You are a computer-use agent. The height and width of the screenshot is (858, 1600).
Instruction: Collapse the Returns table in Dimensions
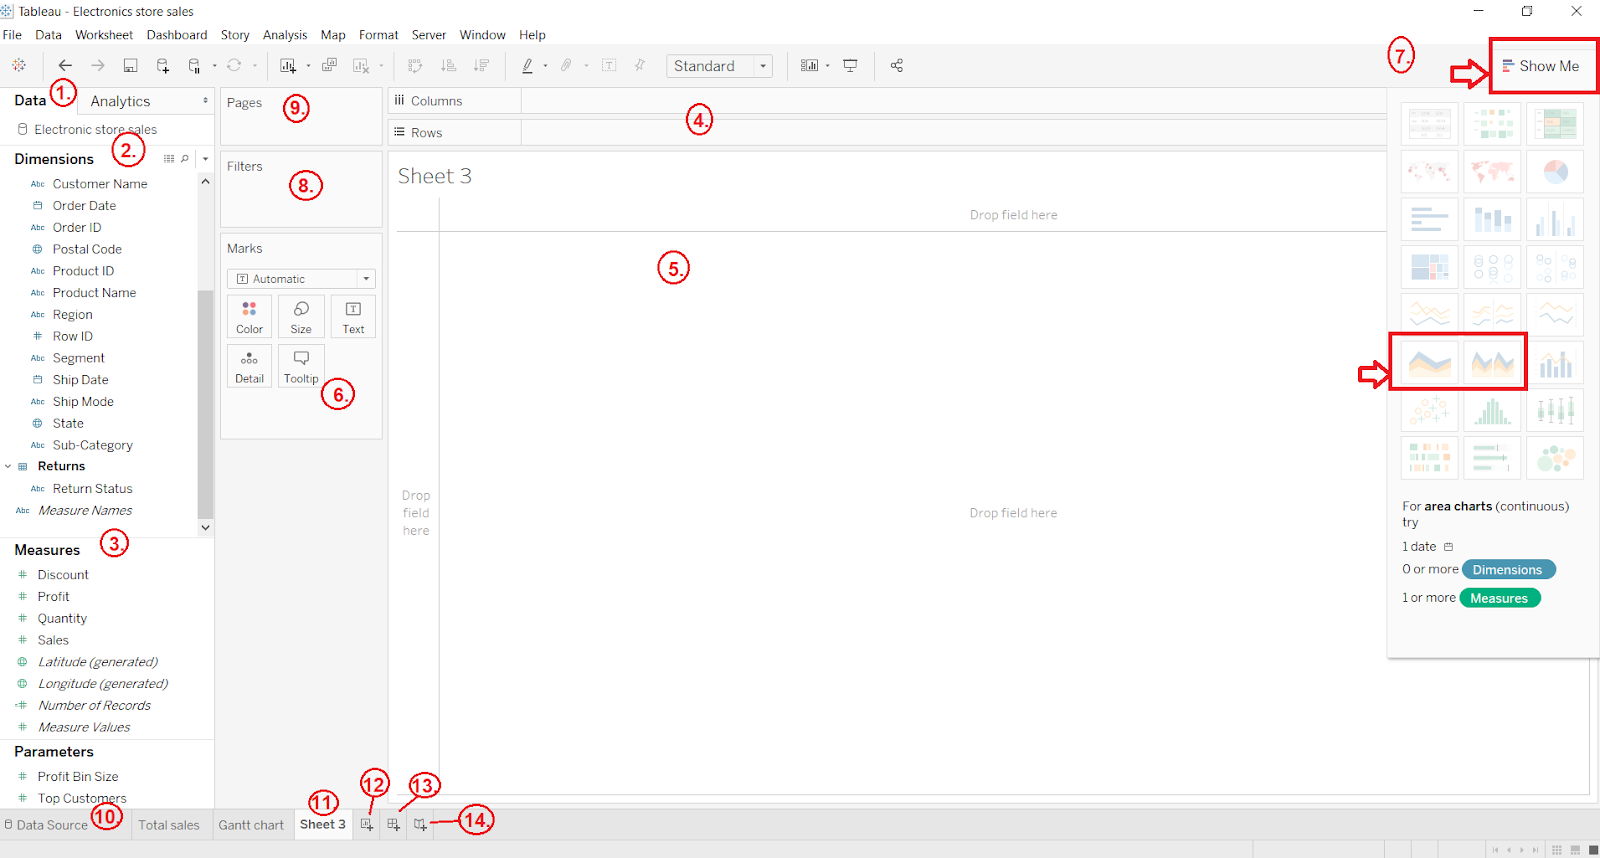click(x=8, y=466)
